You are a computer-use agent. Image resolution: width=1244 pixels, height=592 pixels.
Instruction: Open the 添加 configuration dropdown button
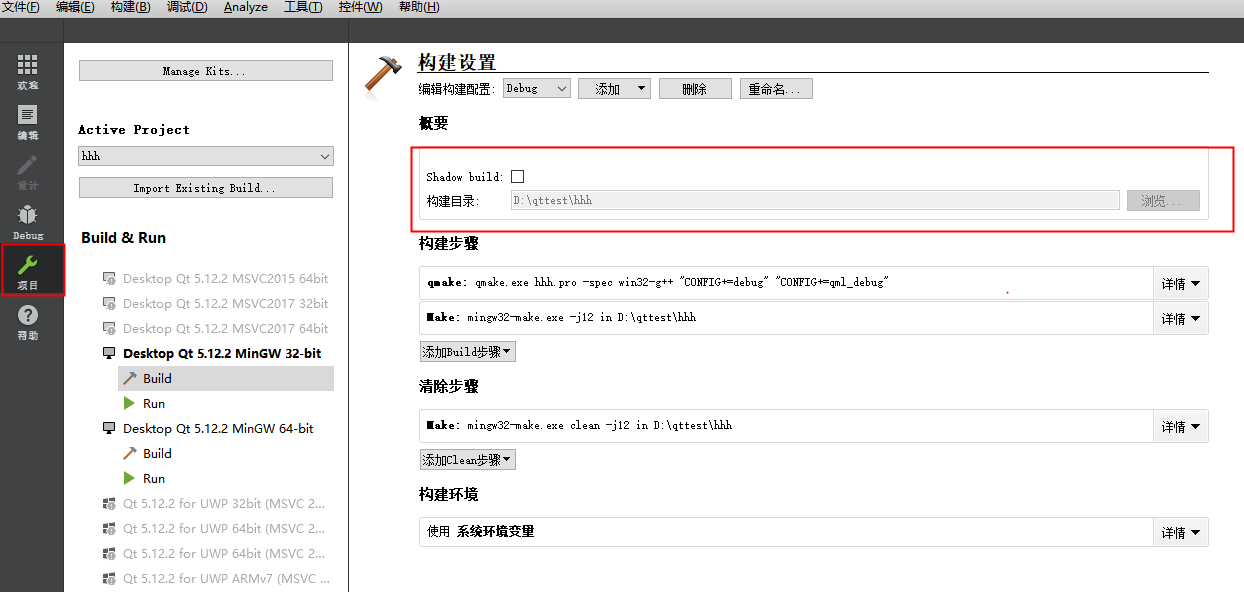615,89
